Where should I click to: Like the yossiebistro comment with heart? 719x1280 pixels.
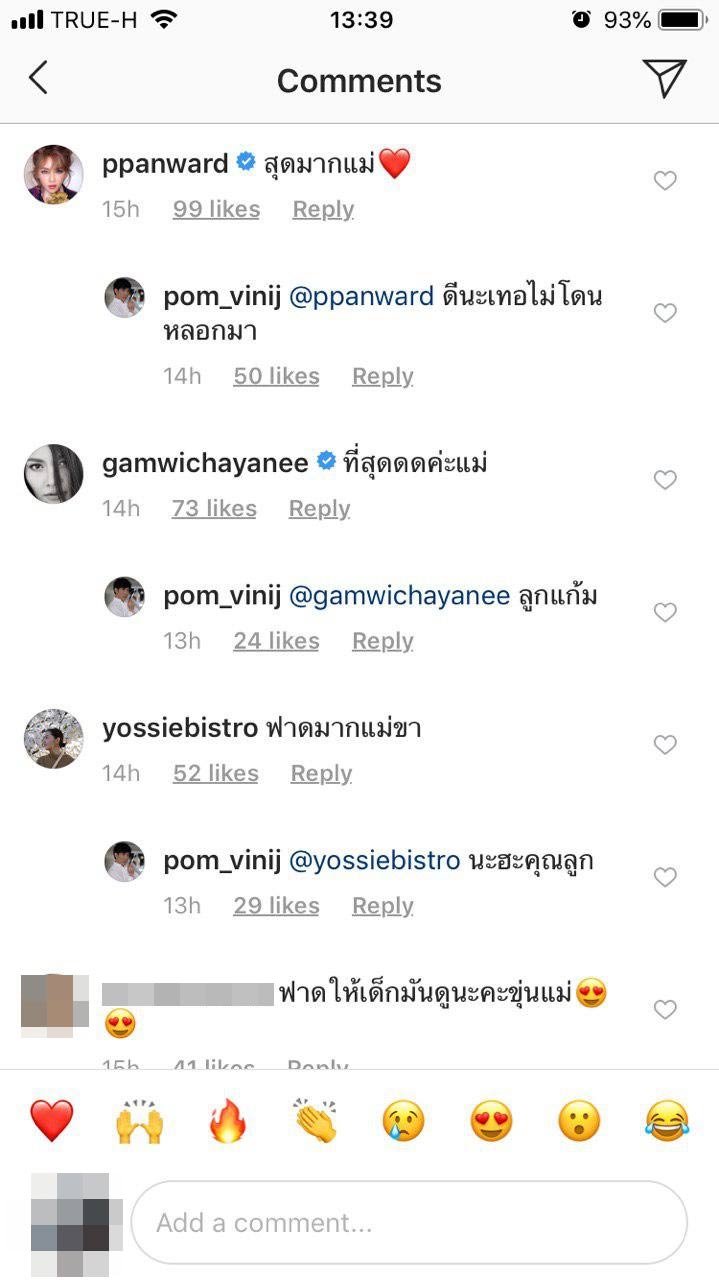pos(665,745)
